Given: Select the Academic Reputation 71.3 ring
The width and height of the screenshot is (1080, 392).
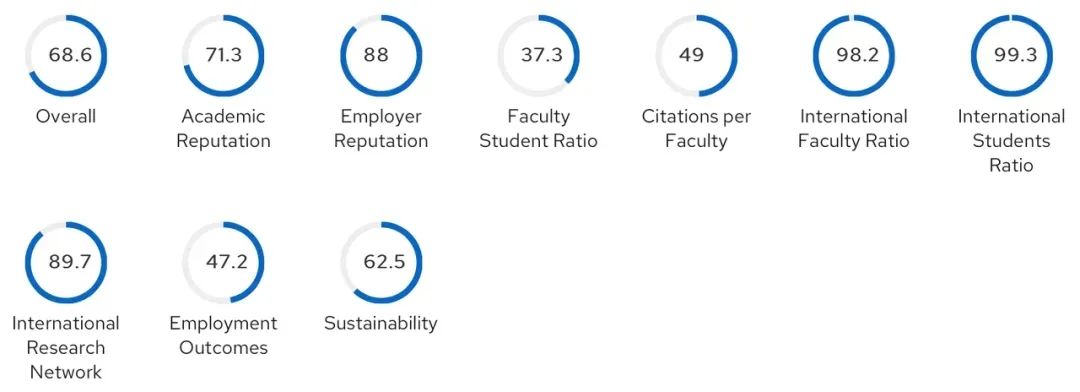Looking at the screenshot, I should 223,56.
